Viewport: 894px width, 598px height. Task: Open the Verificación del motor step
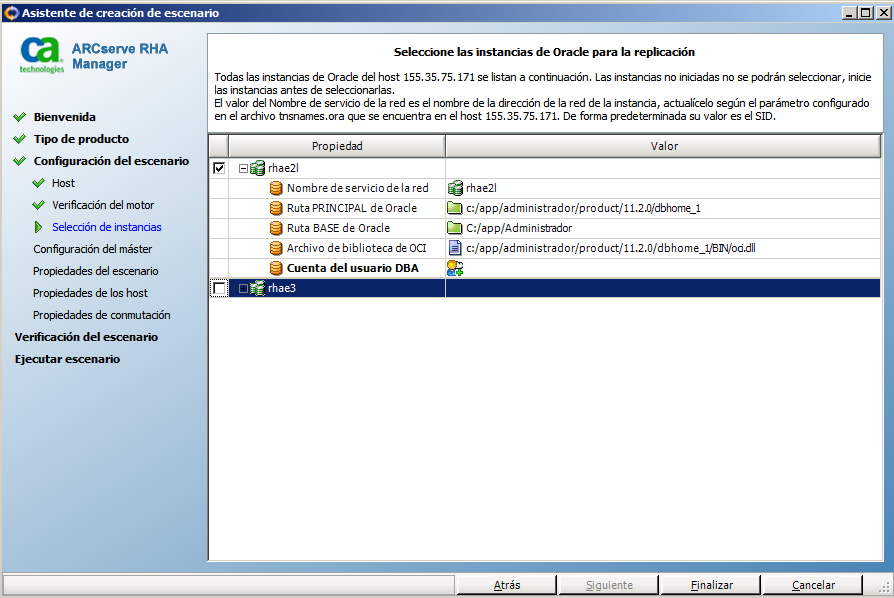(x=103, y=205)
